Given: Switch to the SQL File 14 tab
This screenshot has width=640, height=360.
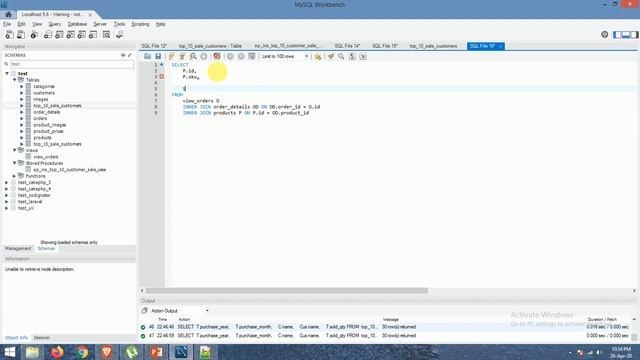Looking at the screenshot, I should click(347, 46).
